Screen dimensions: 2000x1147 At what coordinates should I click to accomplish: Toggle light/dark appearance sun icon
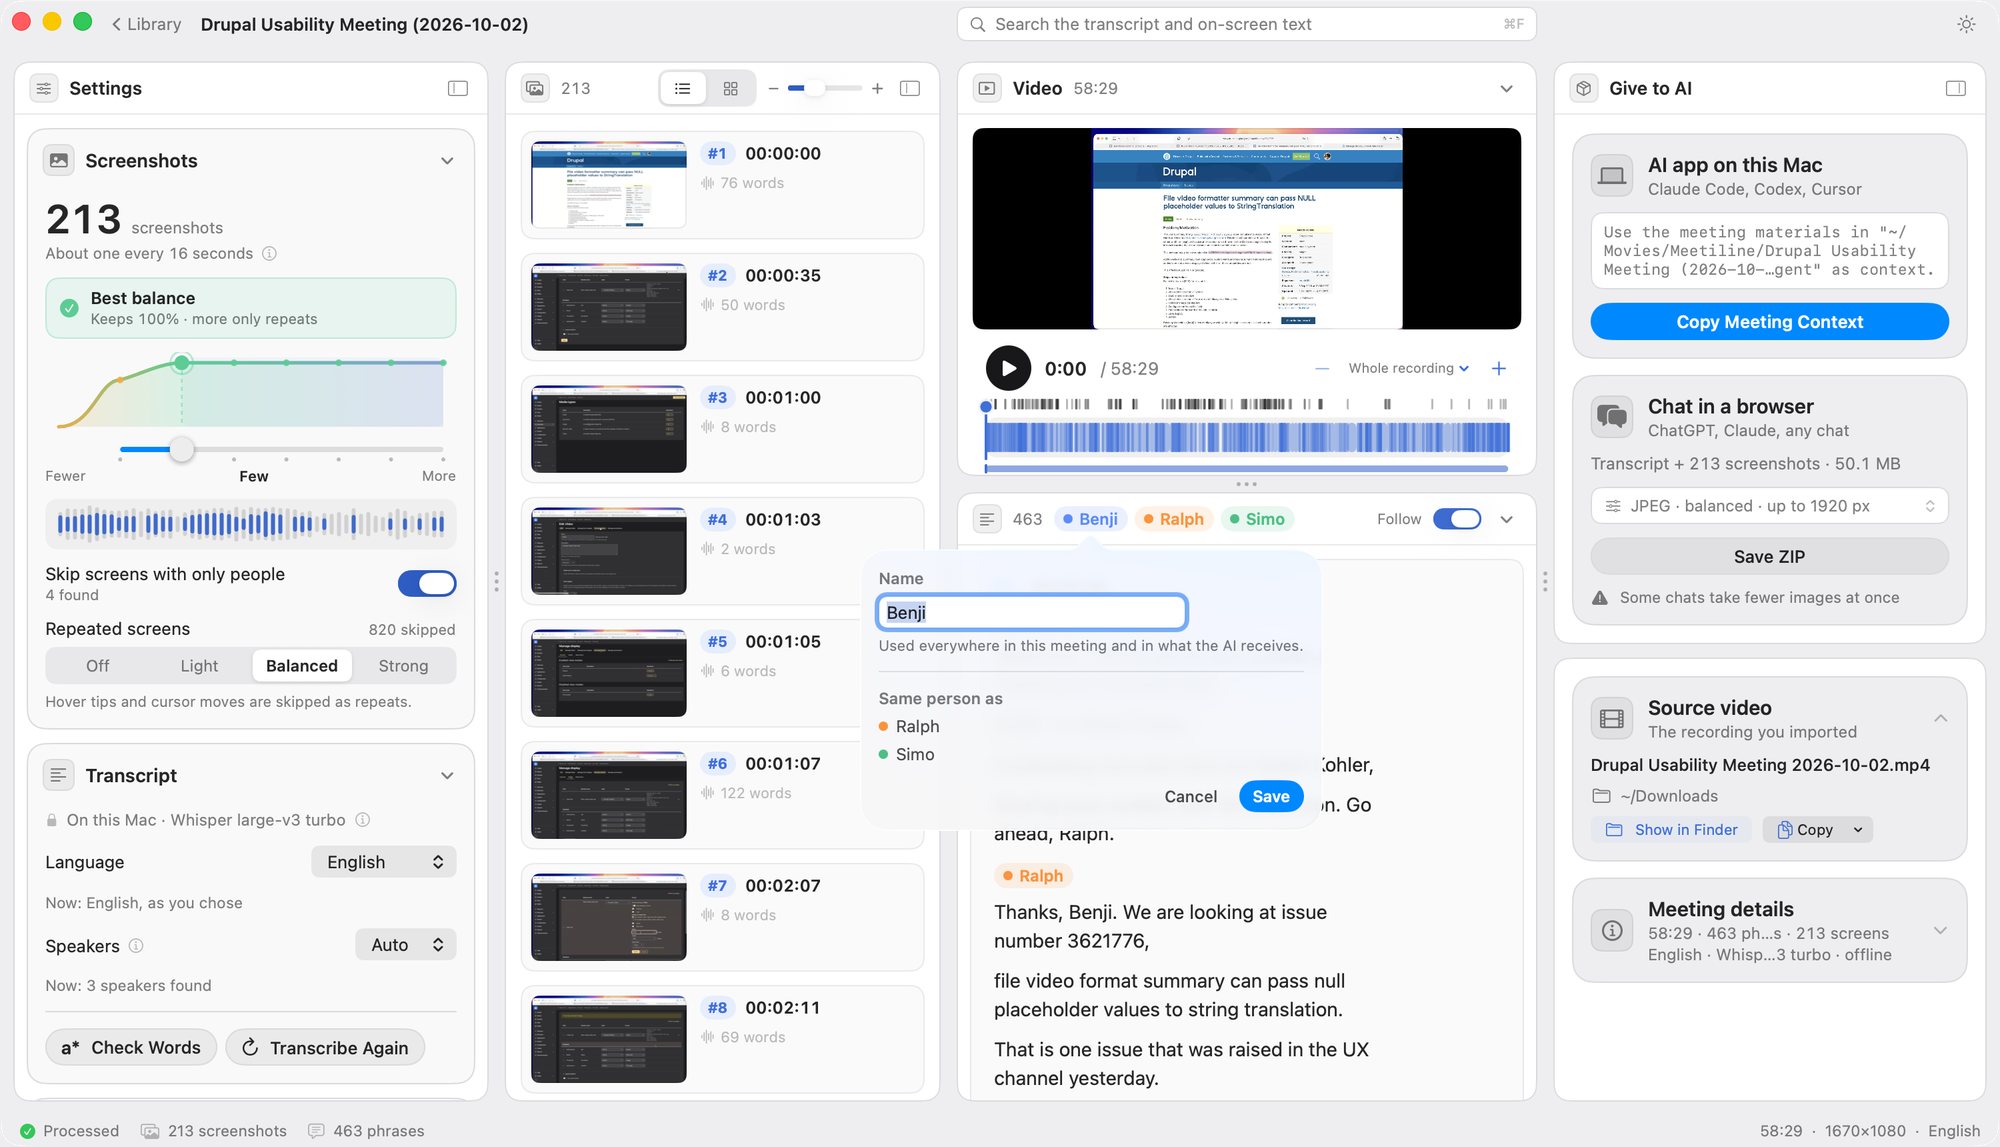tap(1966, 25)
